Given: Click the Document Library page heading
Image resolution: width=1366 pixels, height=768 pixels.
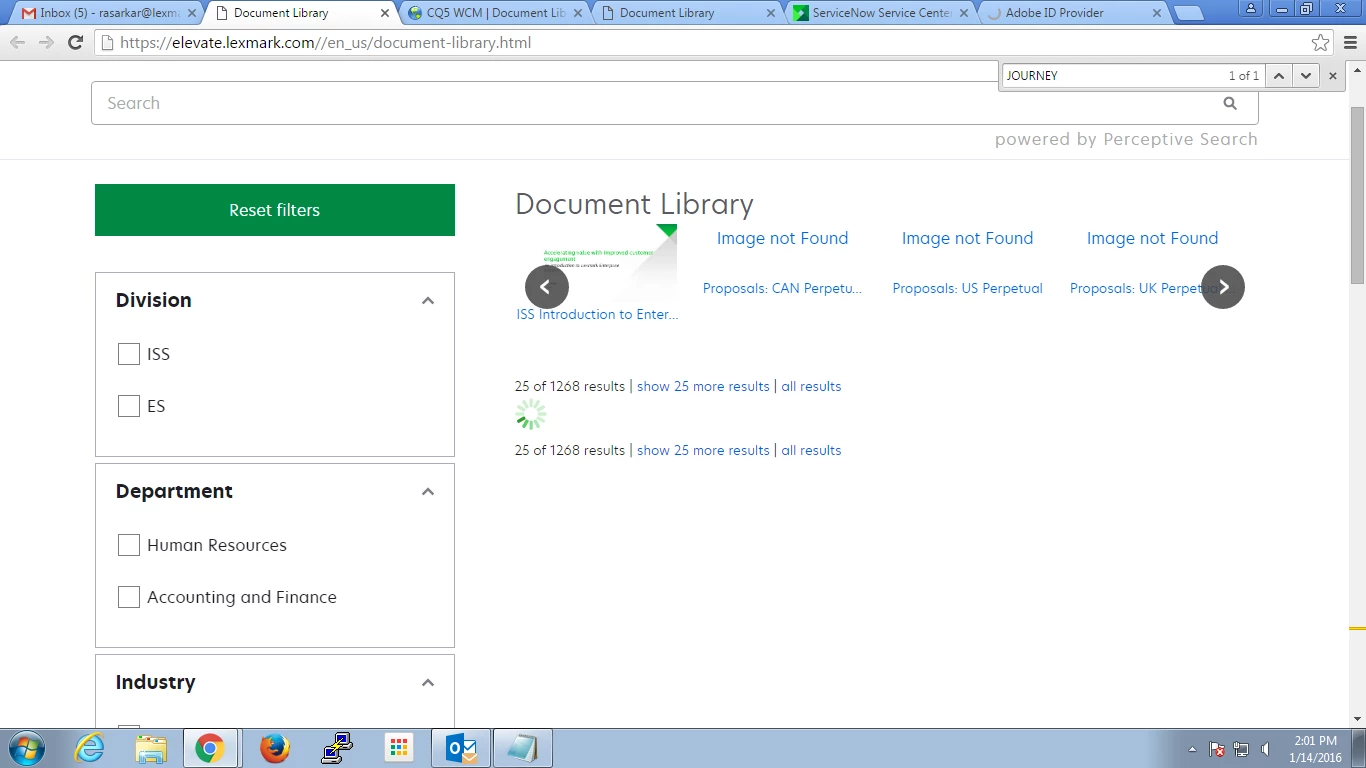Looking at the screenshot, I should click(x=634, y=204).
